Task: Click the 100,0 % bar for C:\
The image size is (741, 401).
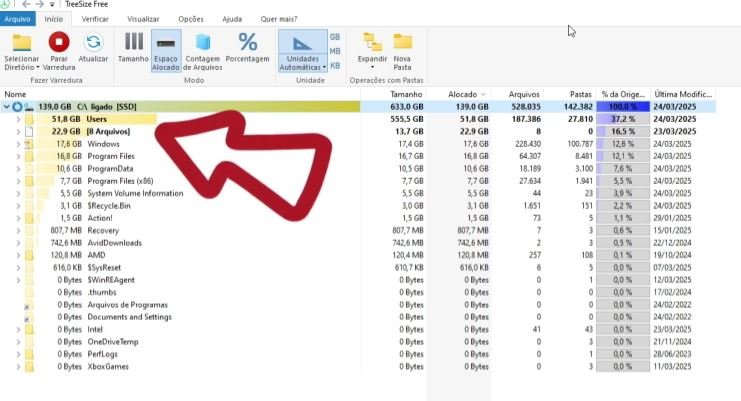Action: pos(623,107)
